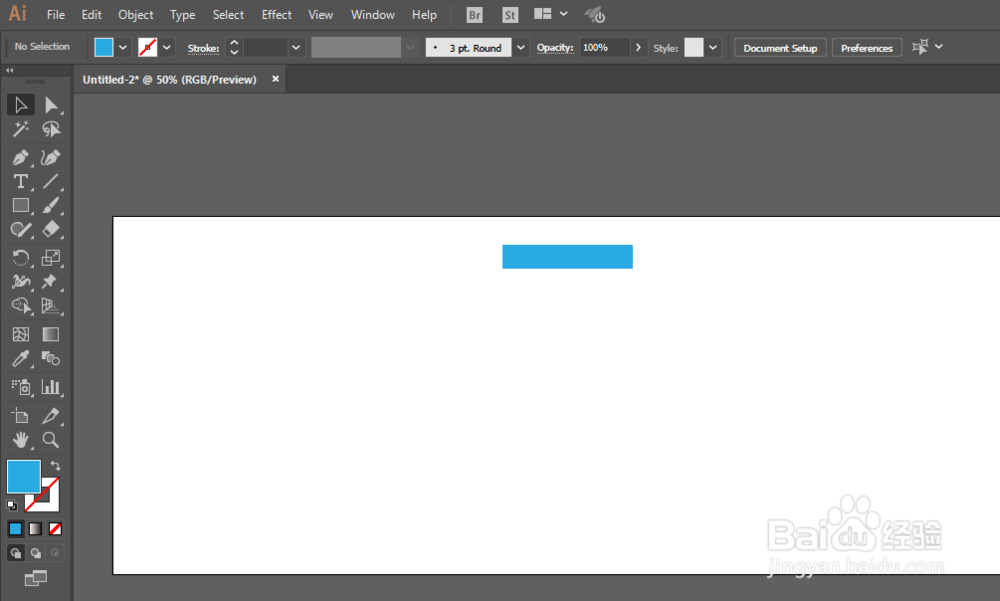Select the Direct Selection tool
The height and width of the screenshot is (601, 1000).
pyautogui.click(x=51, y=105)
